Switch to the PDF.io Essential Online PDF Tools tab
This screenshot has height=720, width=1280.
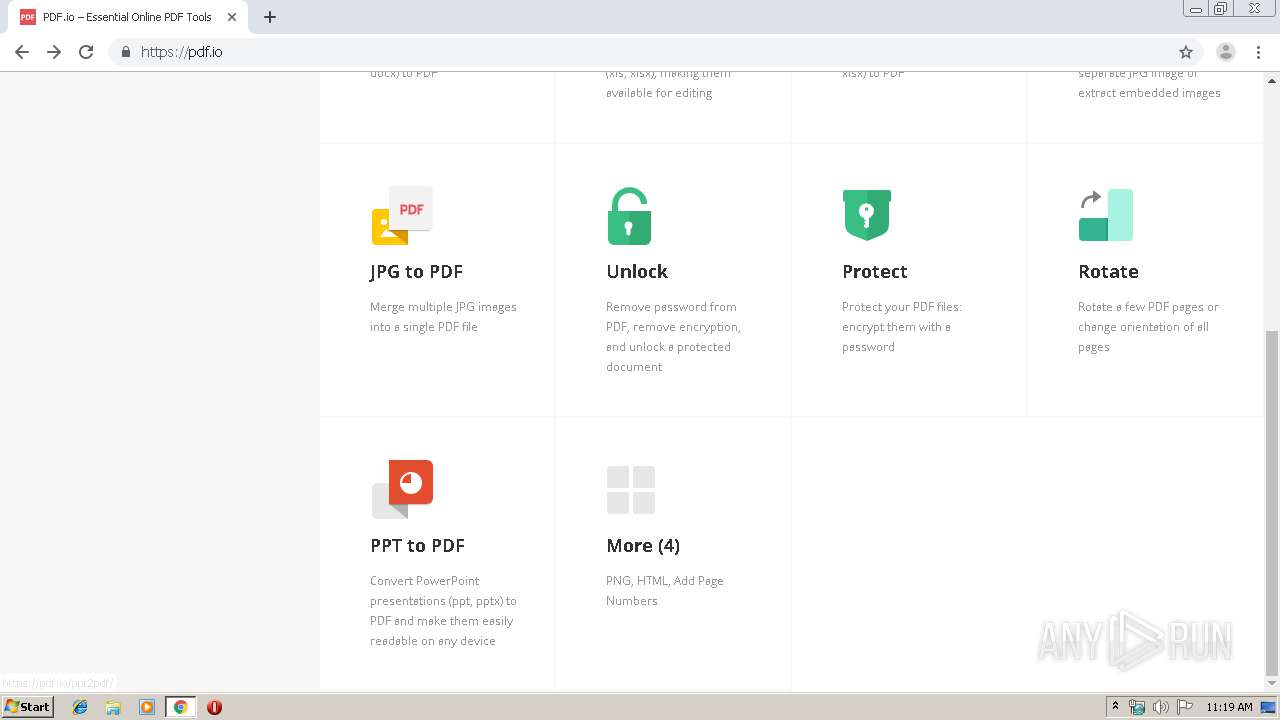click(x=127, y=17)
